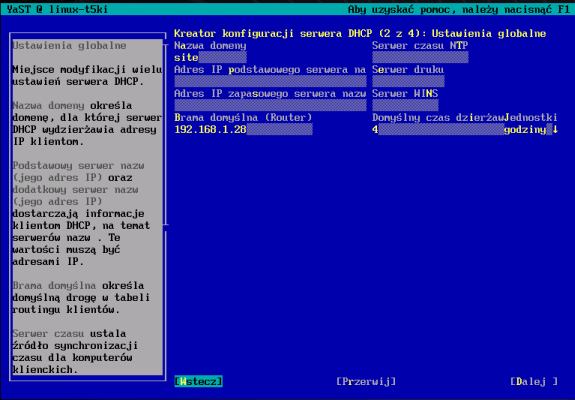Click the 'Domyślny czas dzierżaw' label
575x400 pixels.
point(438,117)
